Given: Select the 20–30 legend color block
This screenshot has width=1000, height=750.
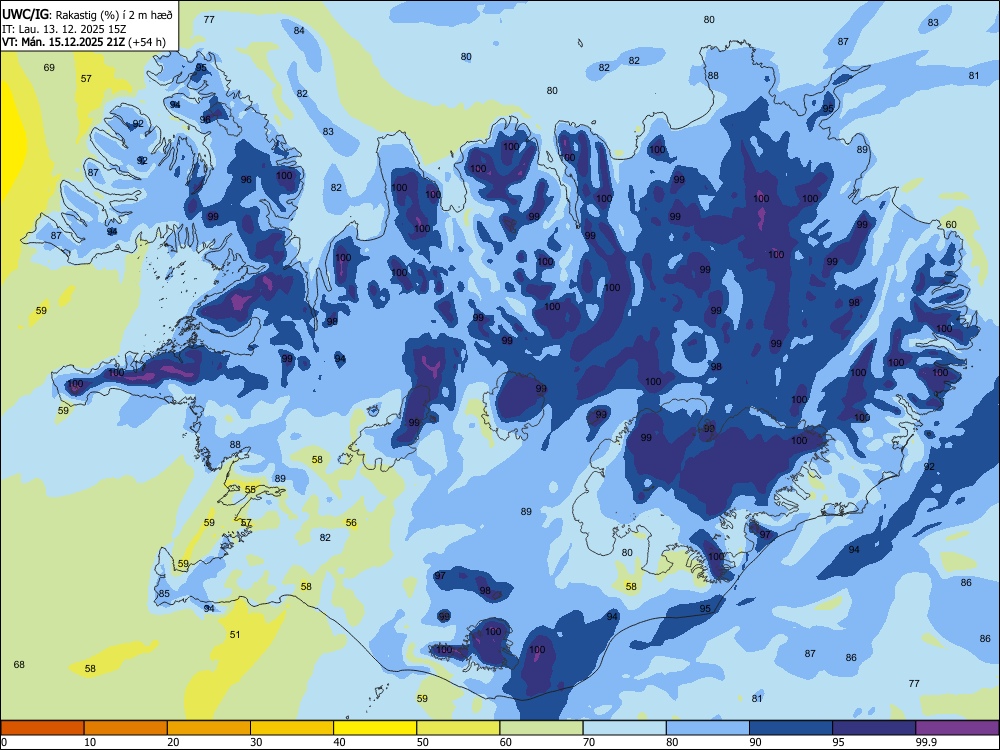Looking at the screenshot, I should 209,728.
